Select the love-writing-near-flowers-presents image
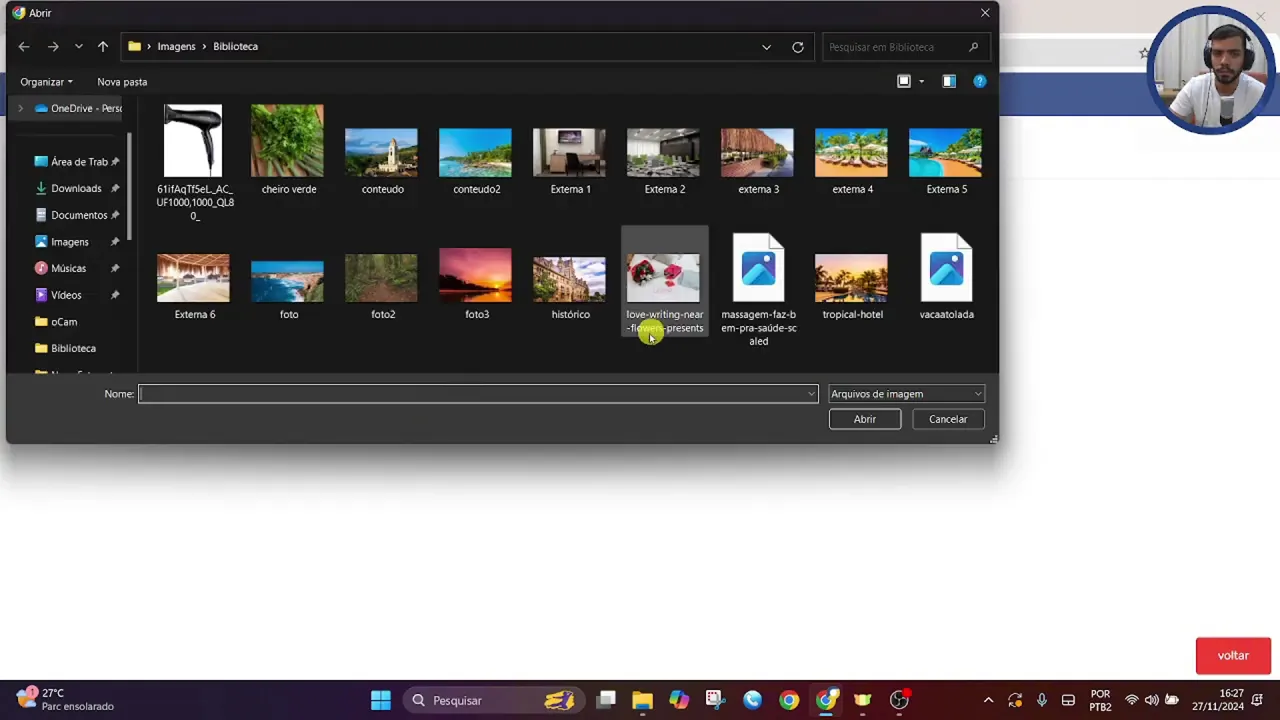 coord(664,281)
